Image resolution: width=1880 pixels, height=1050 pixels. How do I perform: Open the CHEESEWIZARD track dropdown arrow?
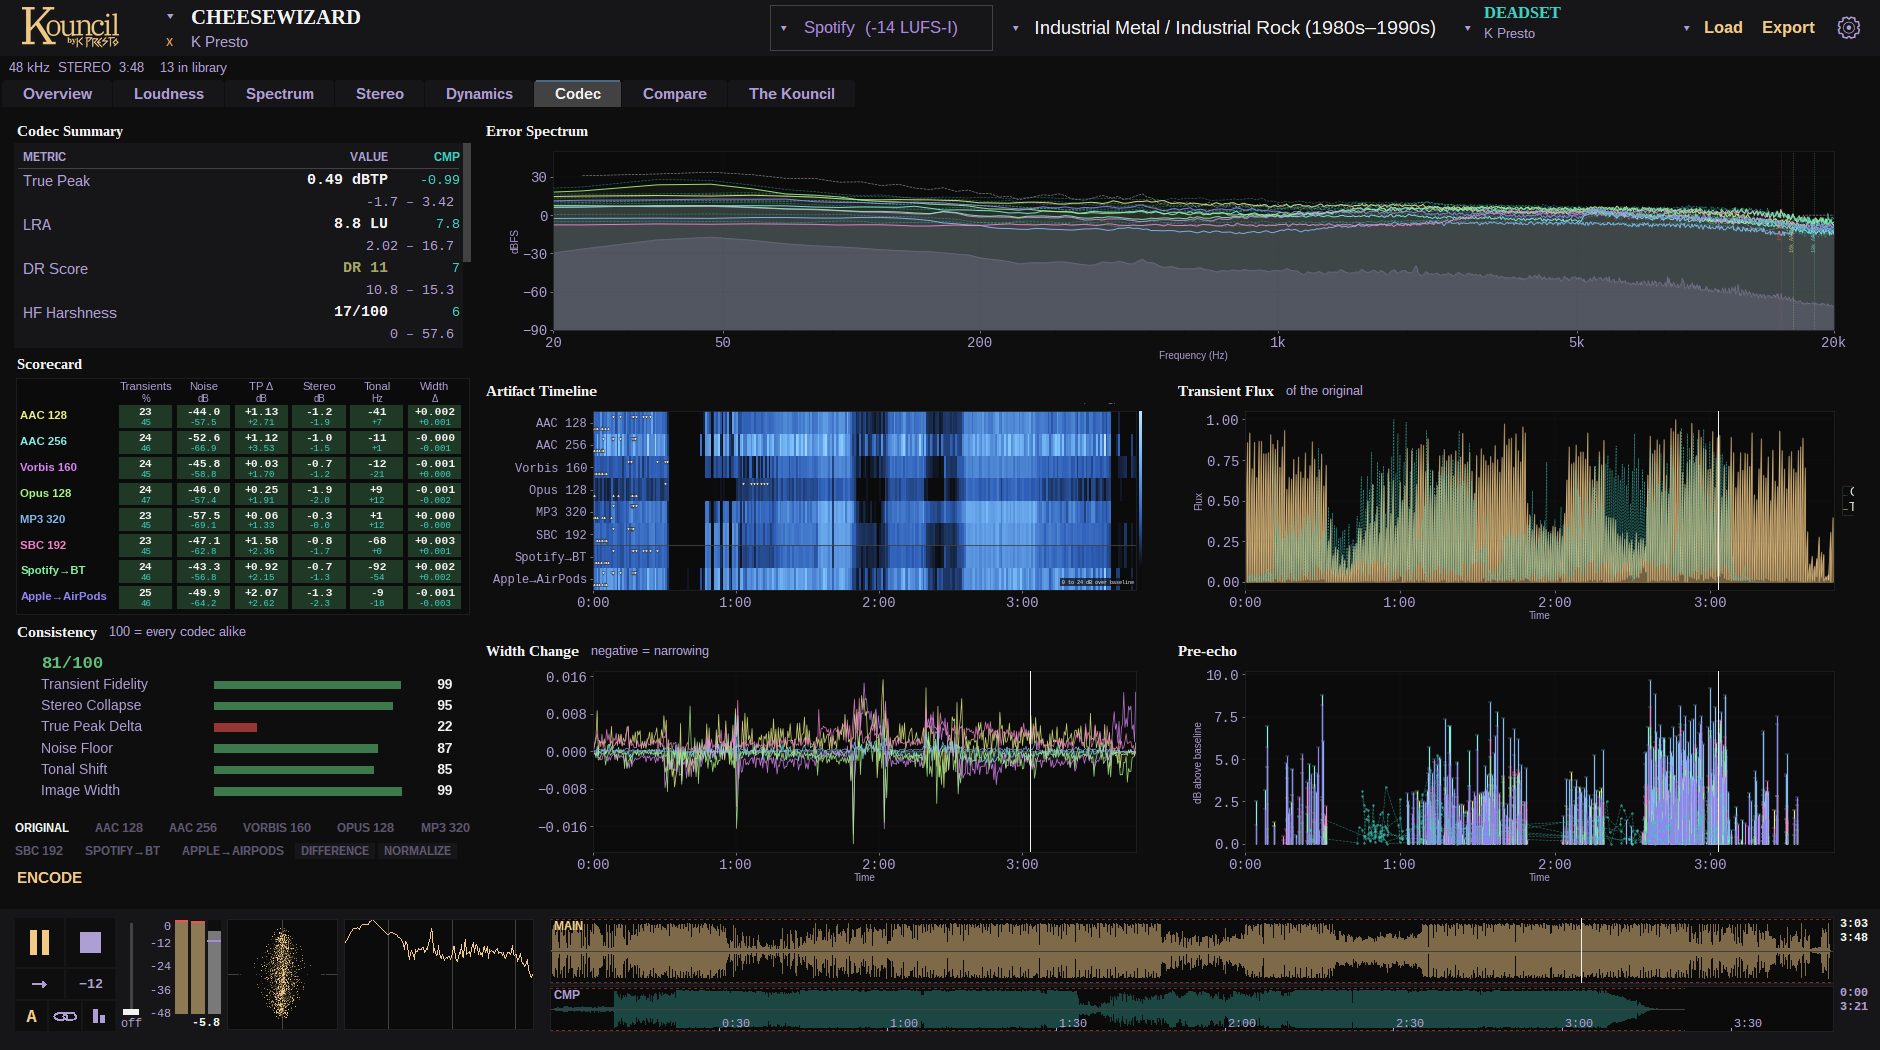click(x=170, y=17)
